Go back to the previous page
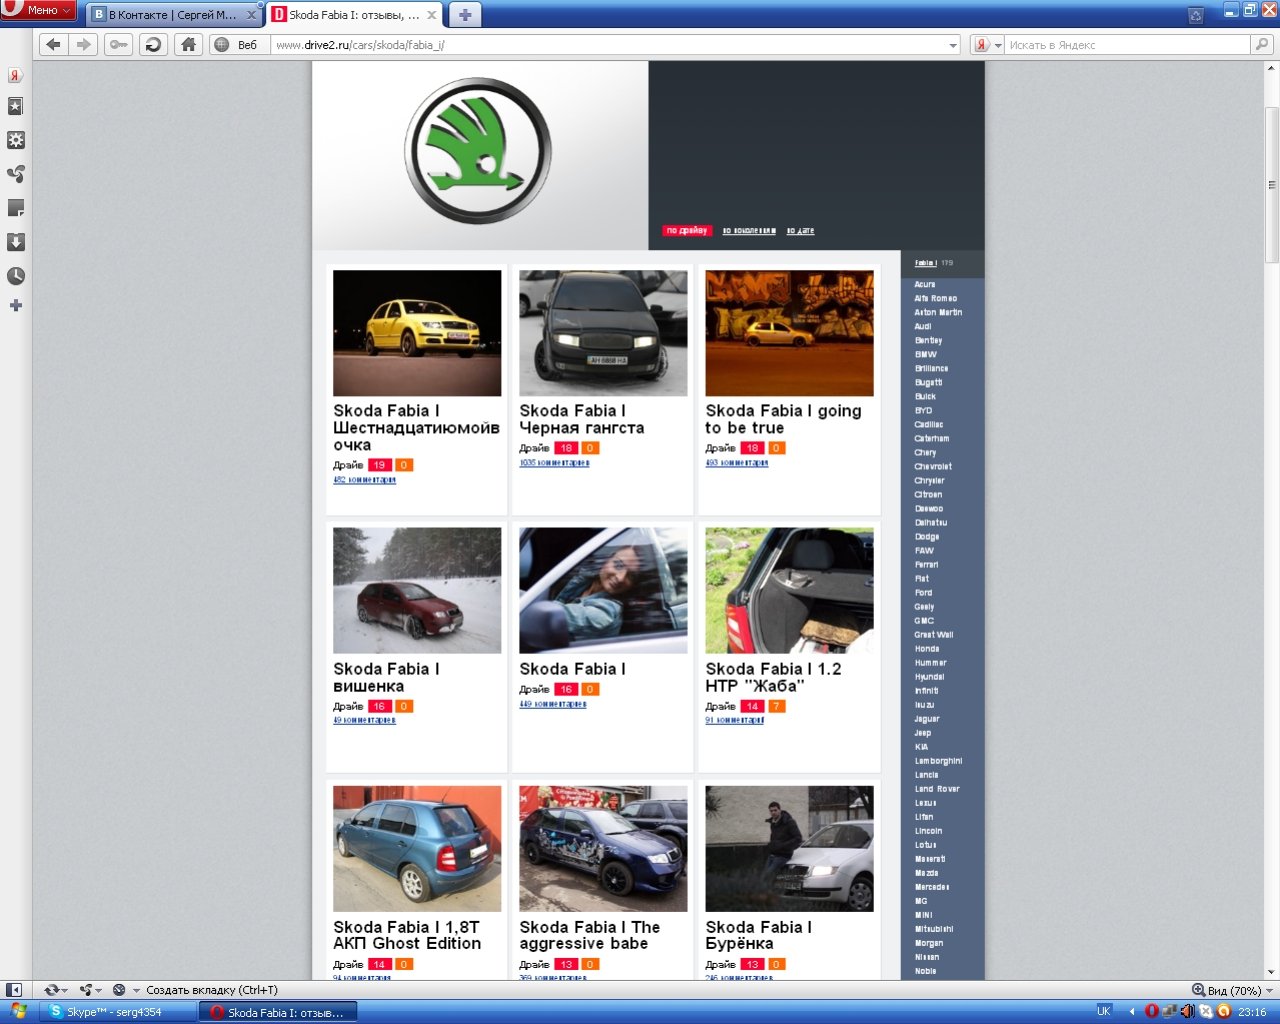The height and width of the screenshot is (1024, 1280). [x=54, y=44]
